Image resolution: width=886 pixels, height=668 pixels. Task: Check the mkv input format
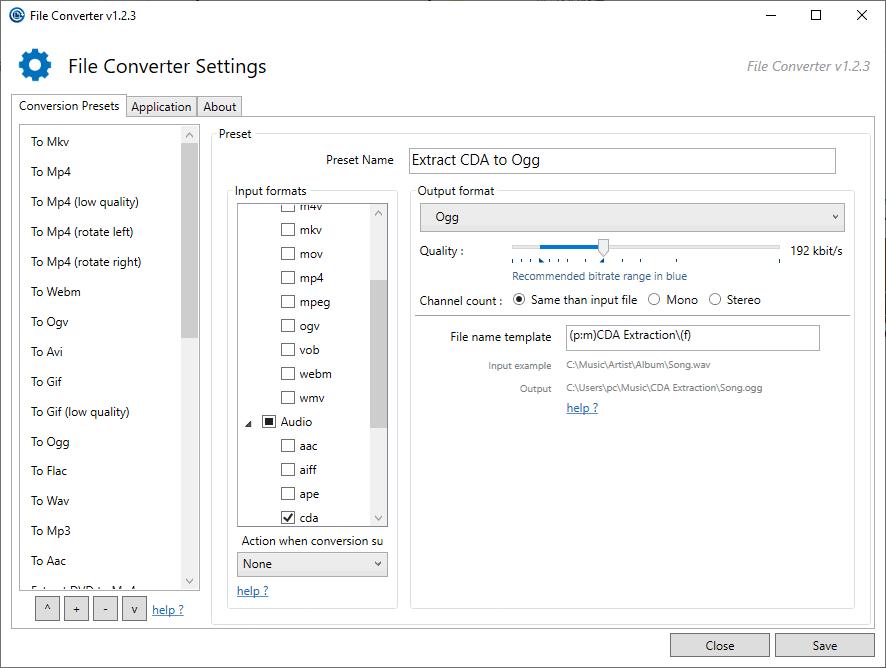[x=288, y=229]
